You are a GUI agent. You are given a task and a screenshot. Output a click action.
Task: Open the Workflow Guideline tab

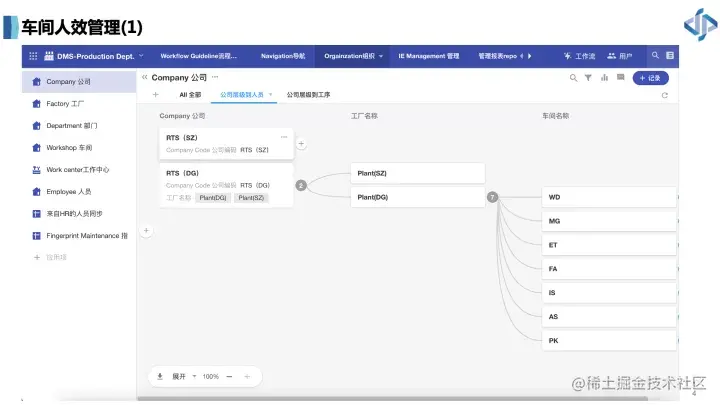pyautogui.click(x=198, y=56)
